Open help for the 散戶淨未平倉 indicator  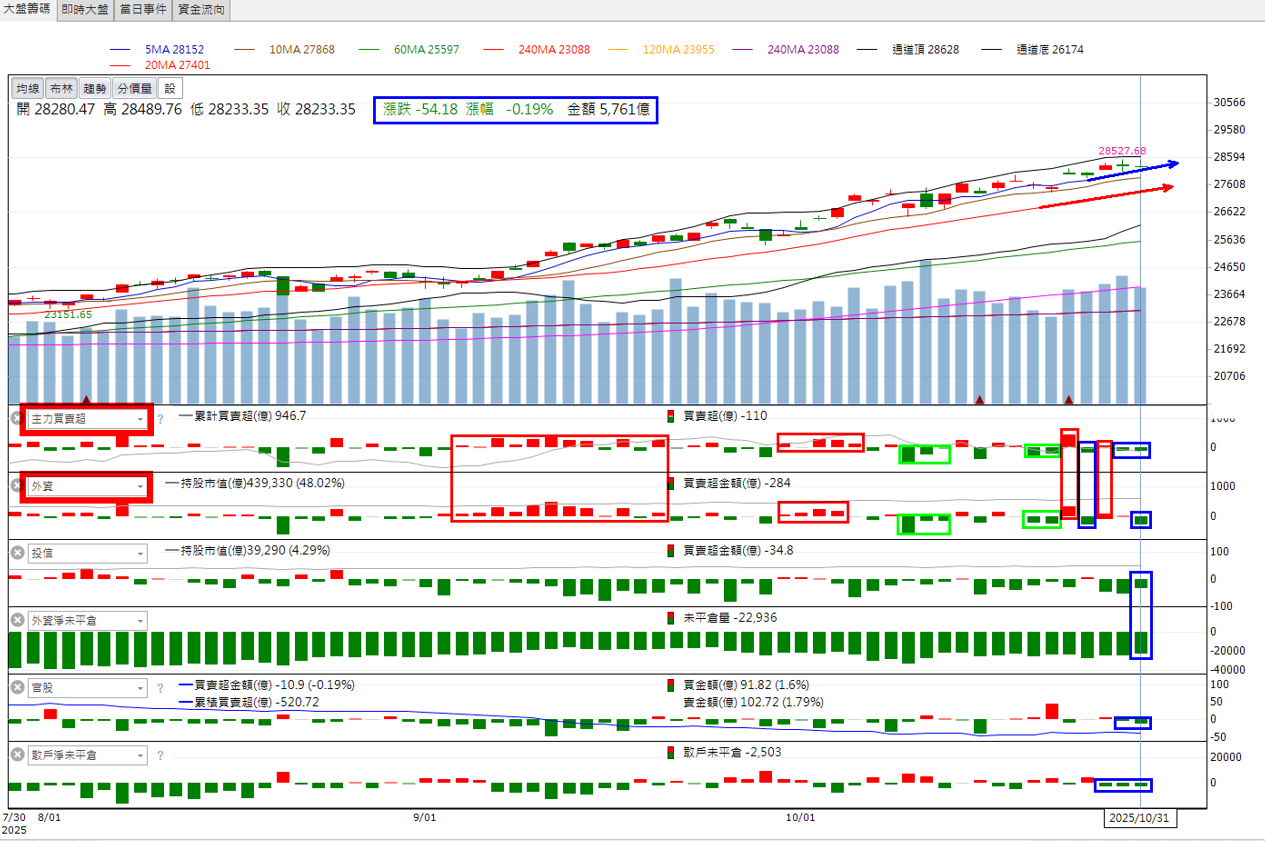[x=159, y=756]
